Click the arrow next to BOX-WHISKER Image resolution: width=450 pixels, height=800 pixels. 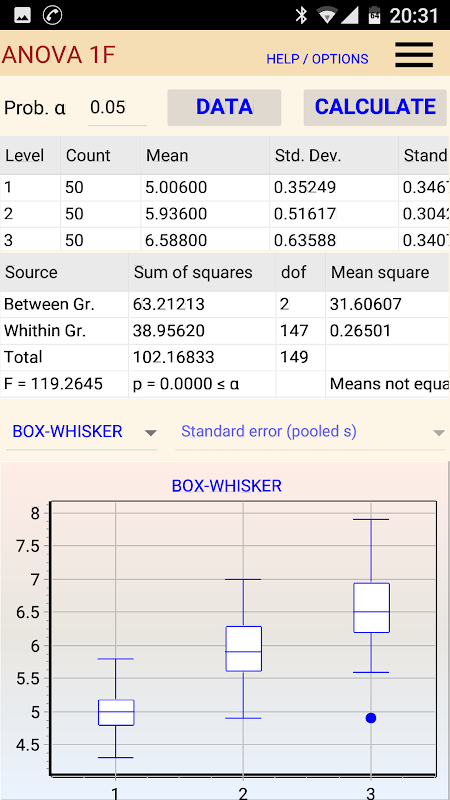(x=150, y=433)
